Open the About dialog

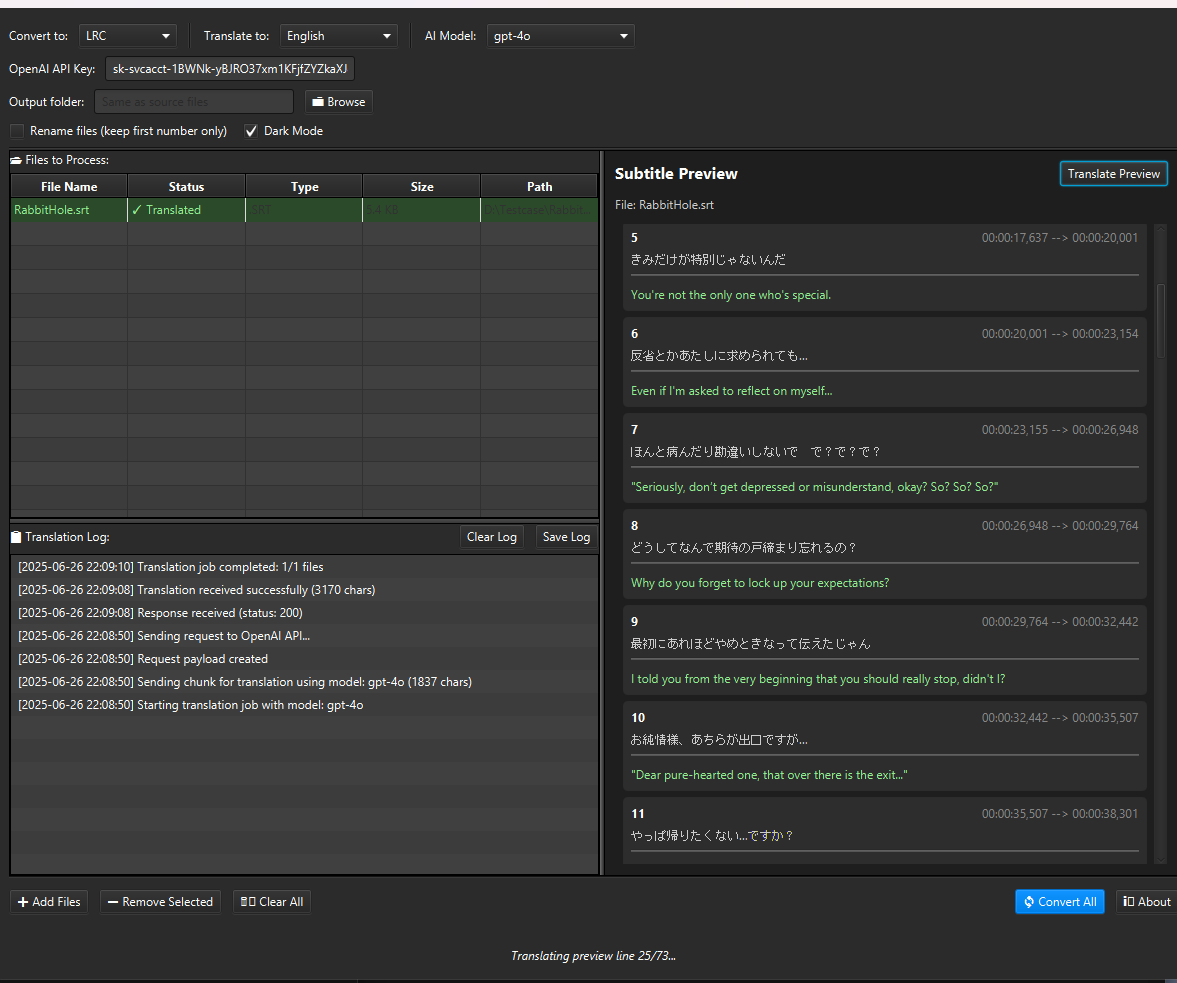1146,902
